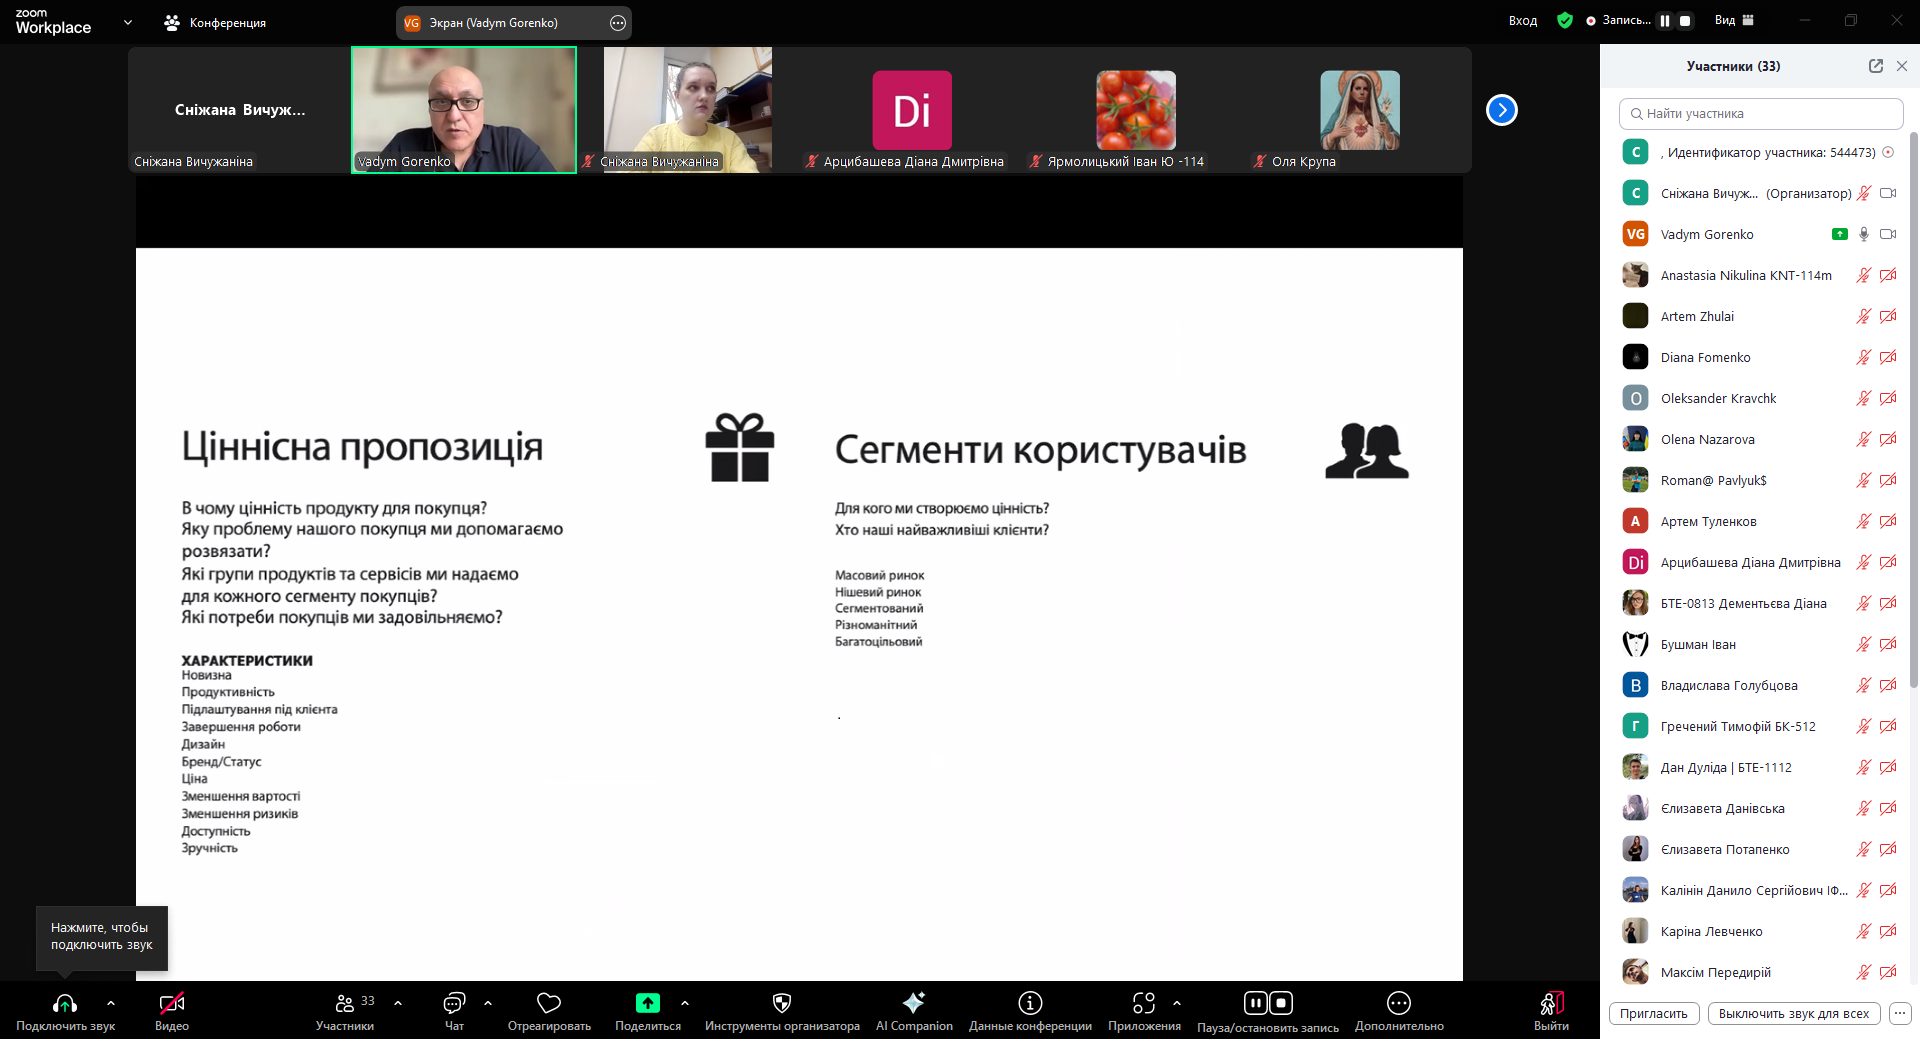
Task: Open the React heart icon
Action: pyautogui.click(x=548, y=1003)
